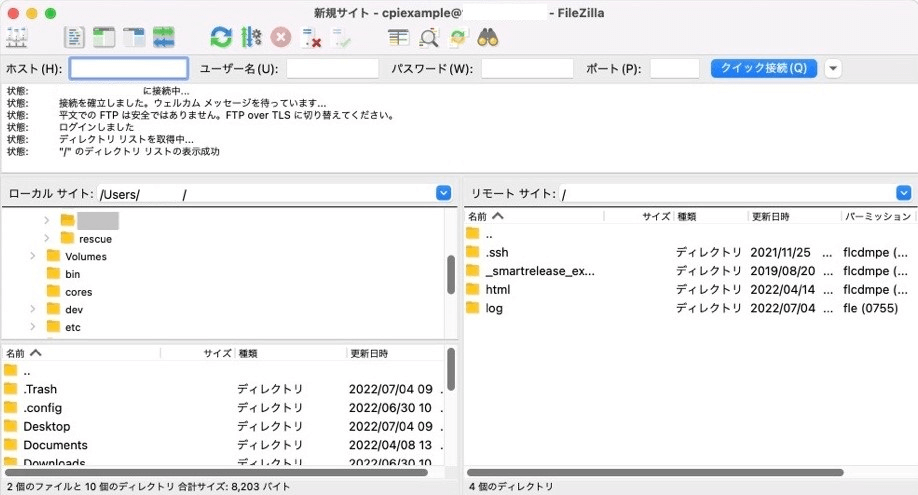Click the local file list vertical scrollbar

[x=451, y=370]
